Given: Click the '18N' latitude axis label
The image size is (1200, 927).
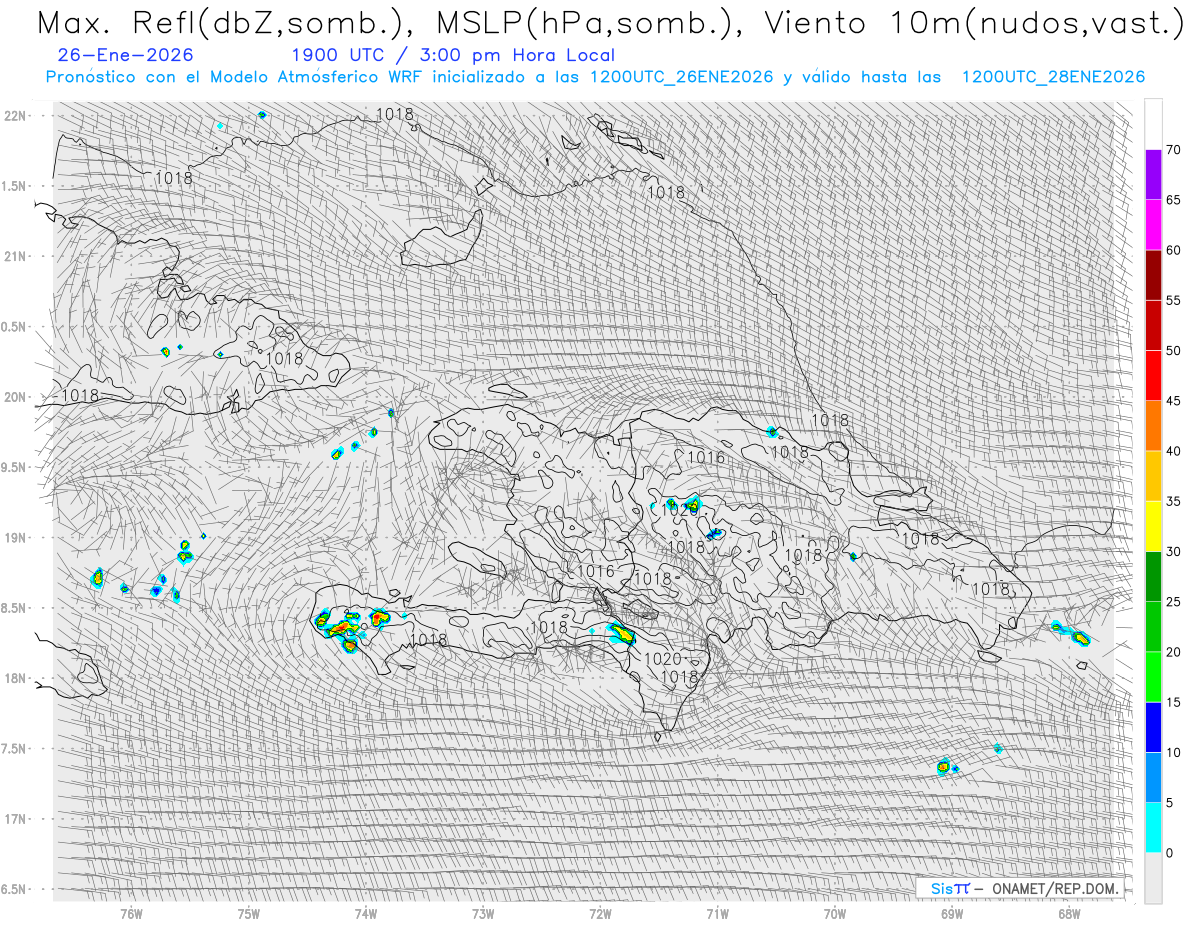Looking at the screenshot, I should (x=16, y=678).
